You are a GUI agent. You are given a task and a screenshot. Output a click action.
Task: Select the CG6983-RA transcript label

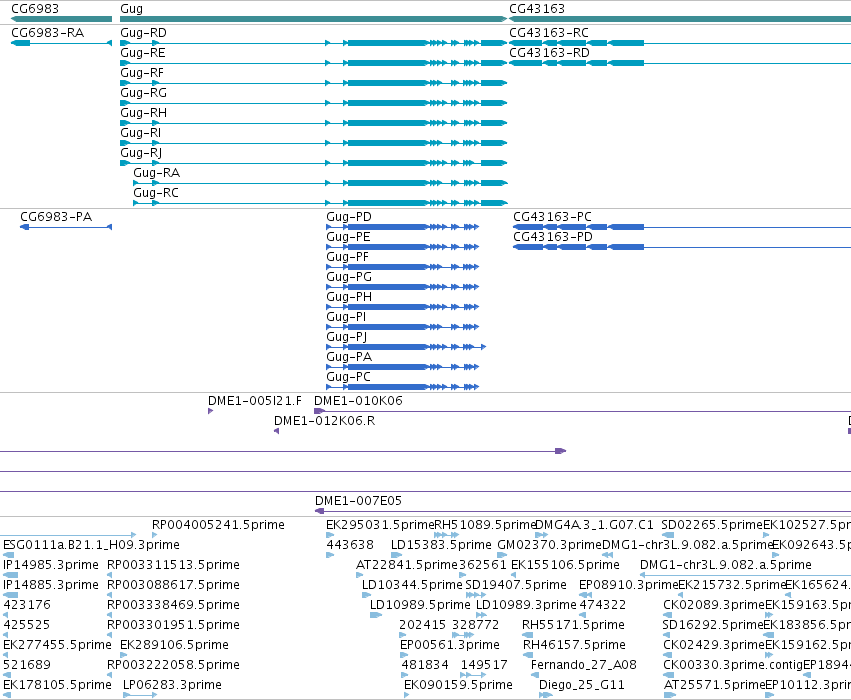[x=48, y=33]
